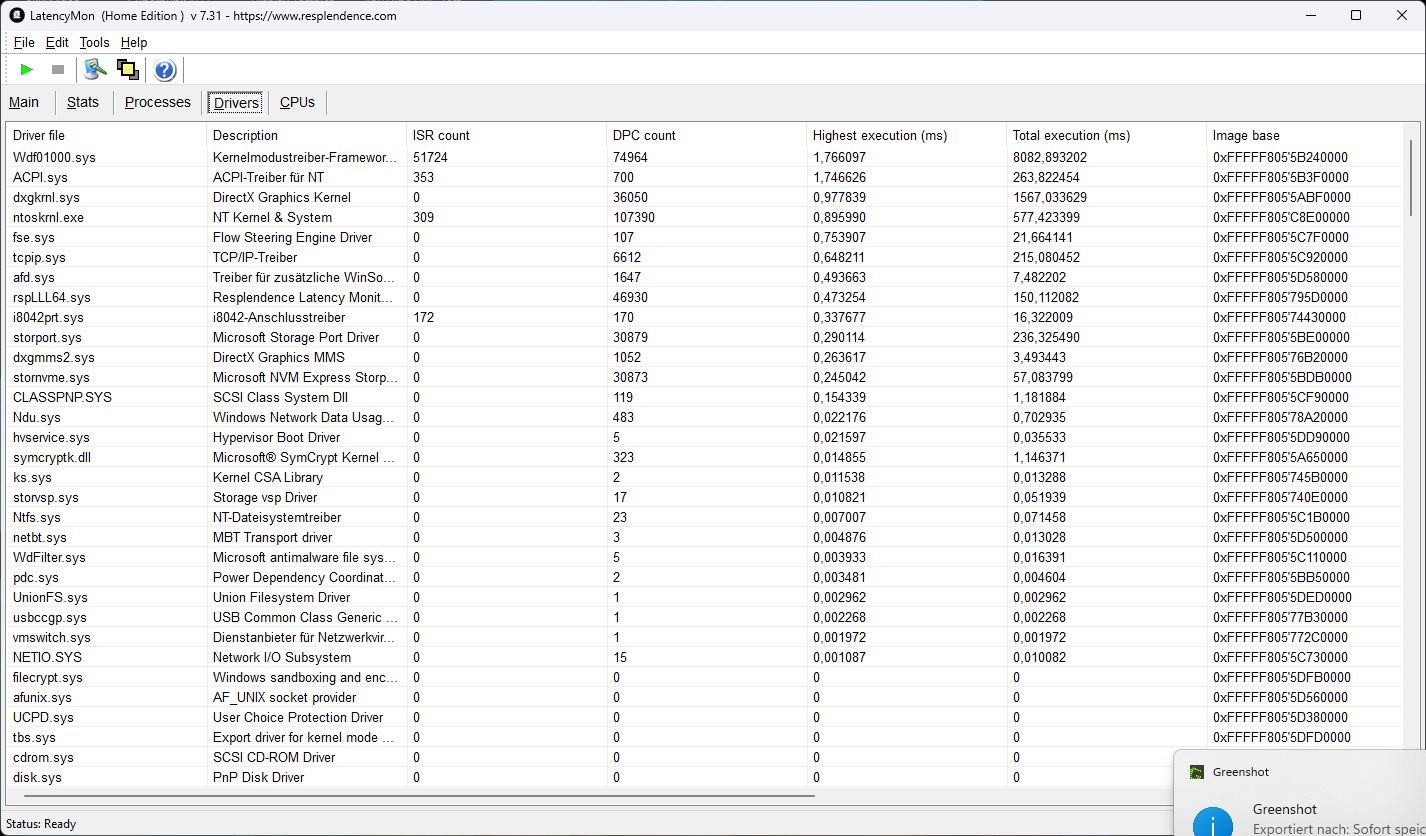Select the vmswitch.sys driver row

(705, 637)
